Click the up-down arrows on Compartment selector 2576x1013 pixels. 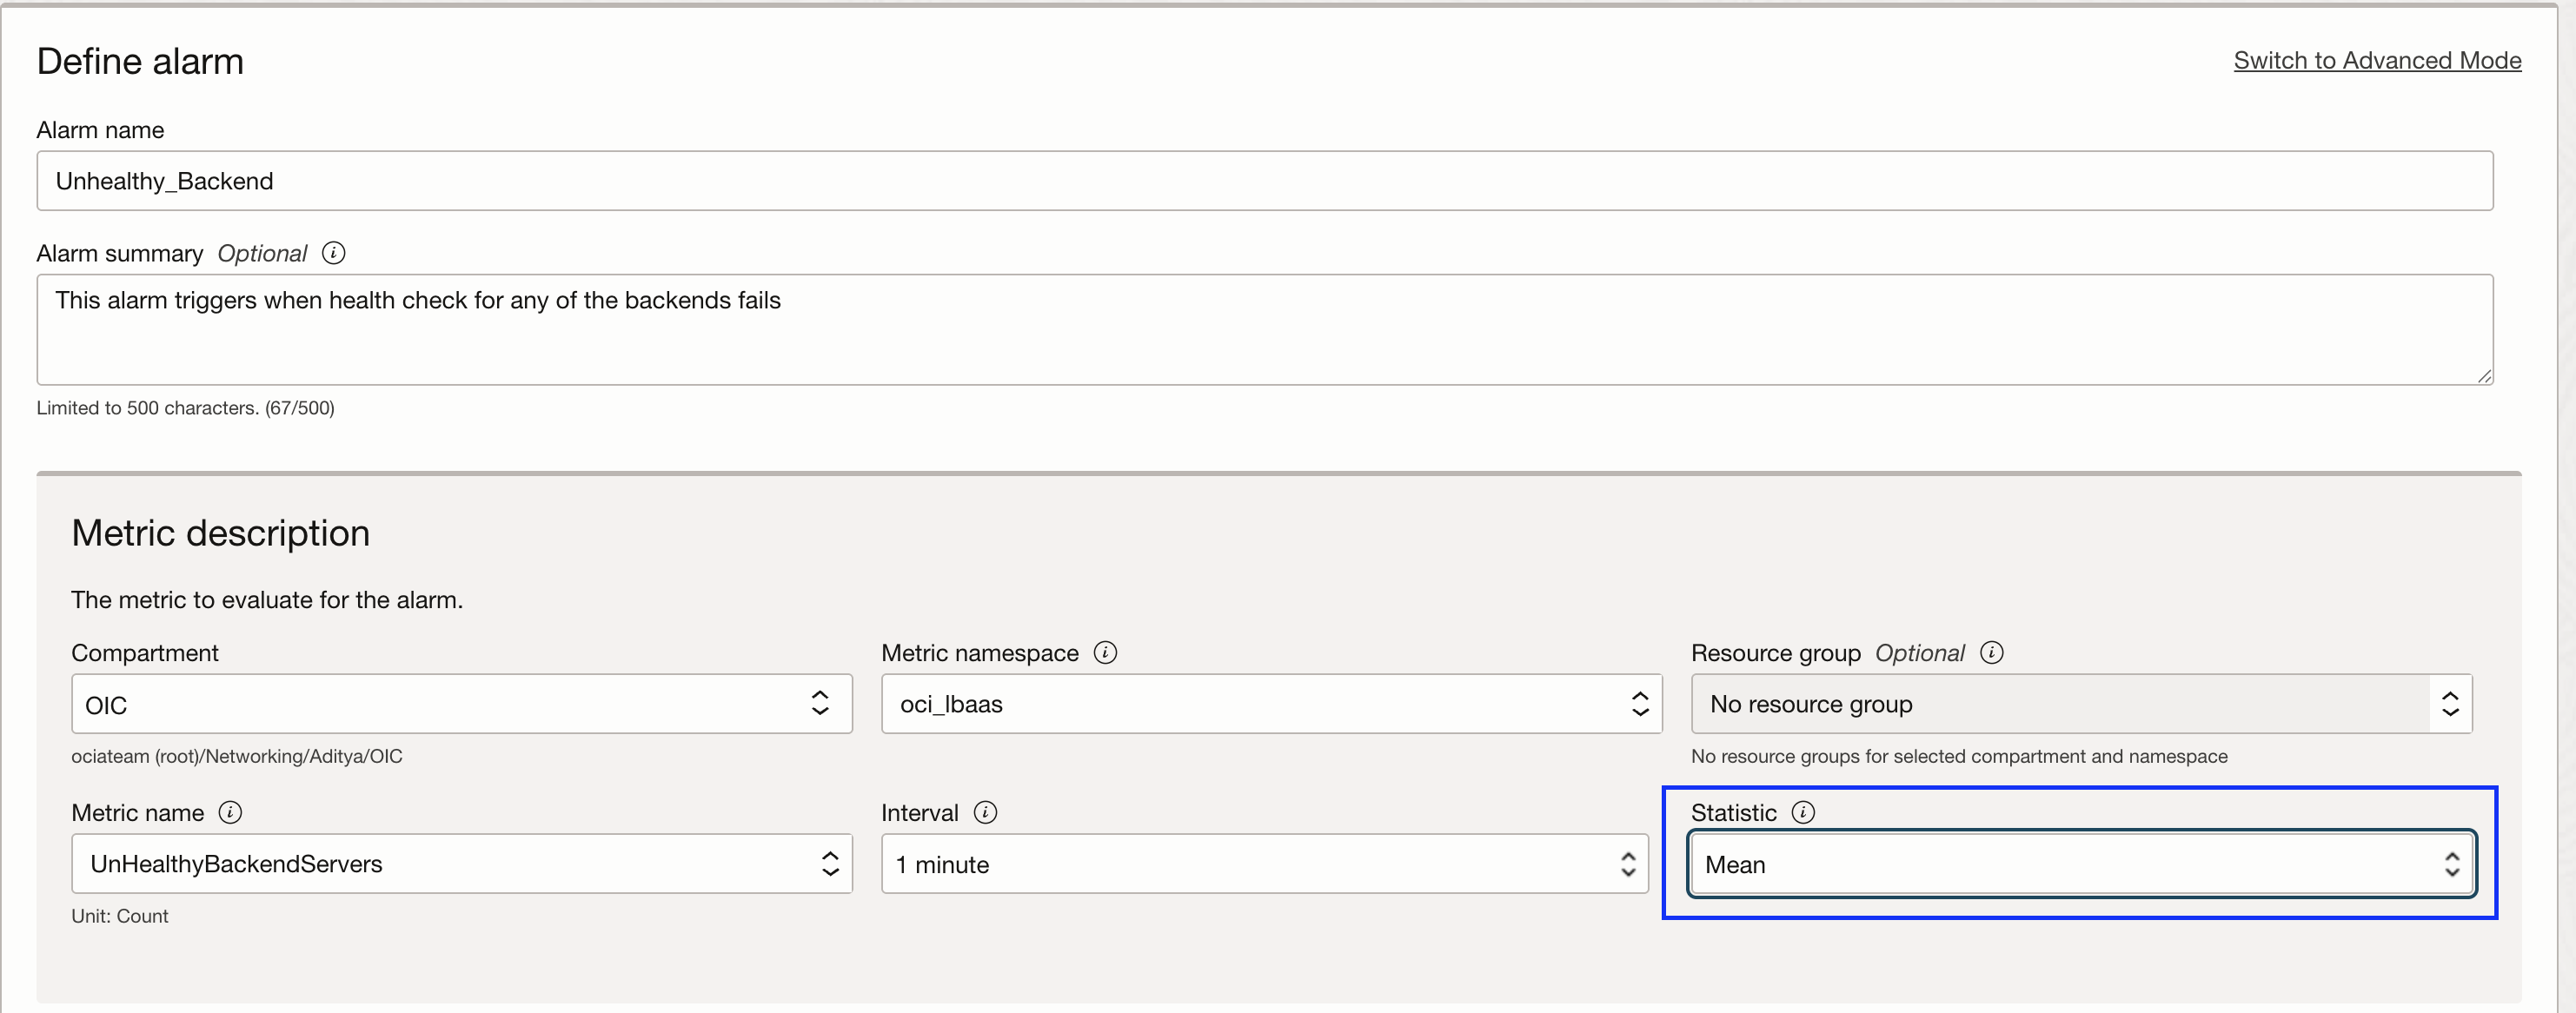click(x=820, y=704)
